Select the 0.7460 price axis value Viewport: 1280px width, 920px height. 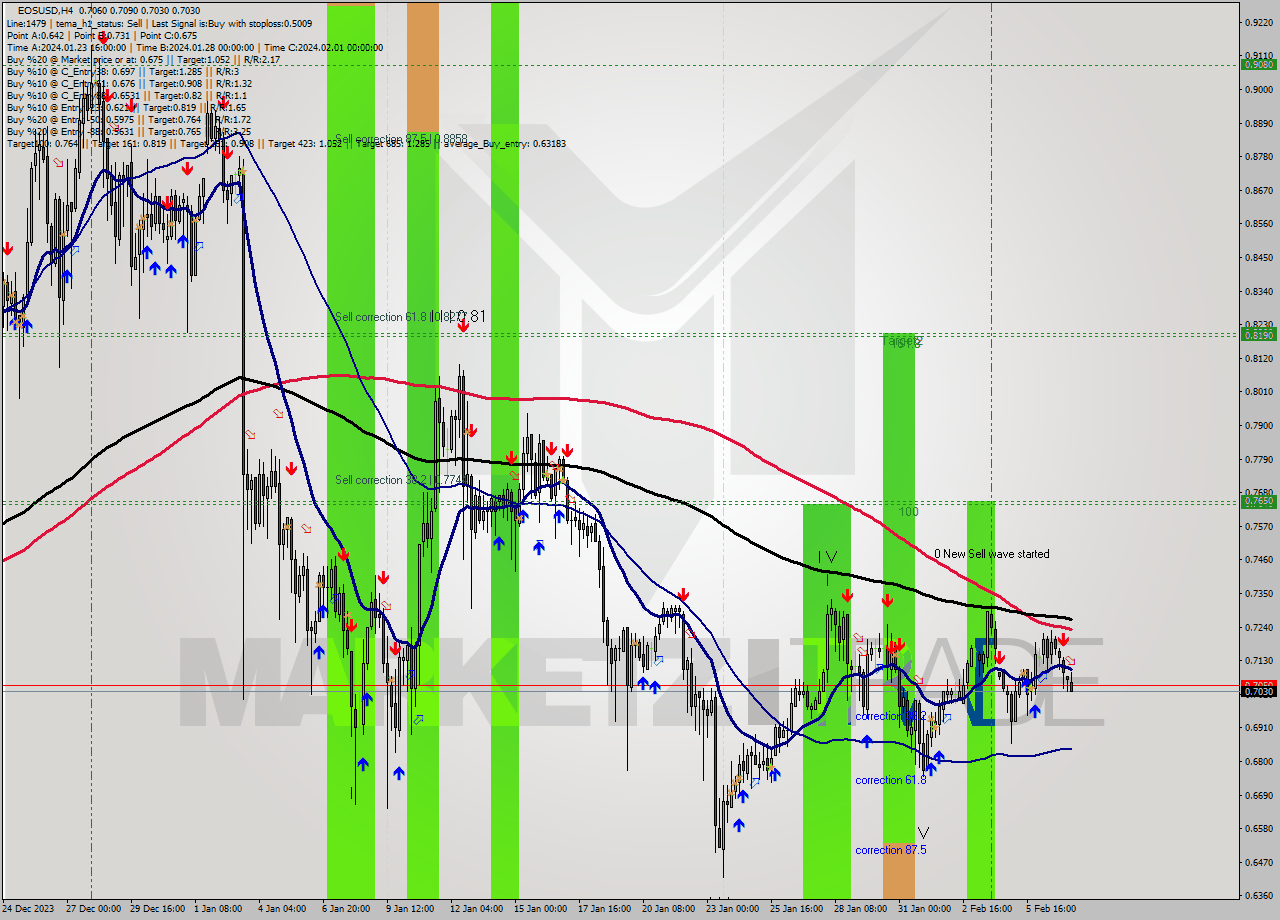click(x=1258, y=560)
